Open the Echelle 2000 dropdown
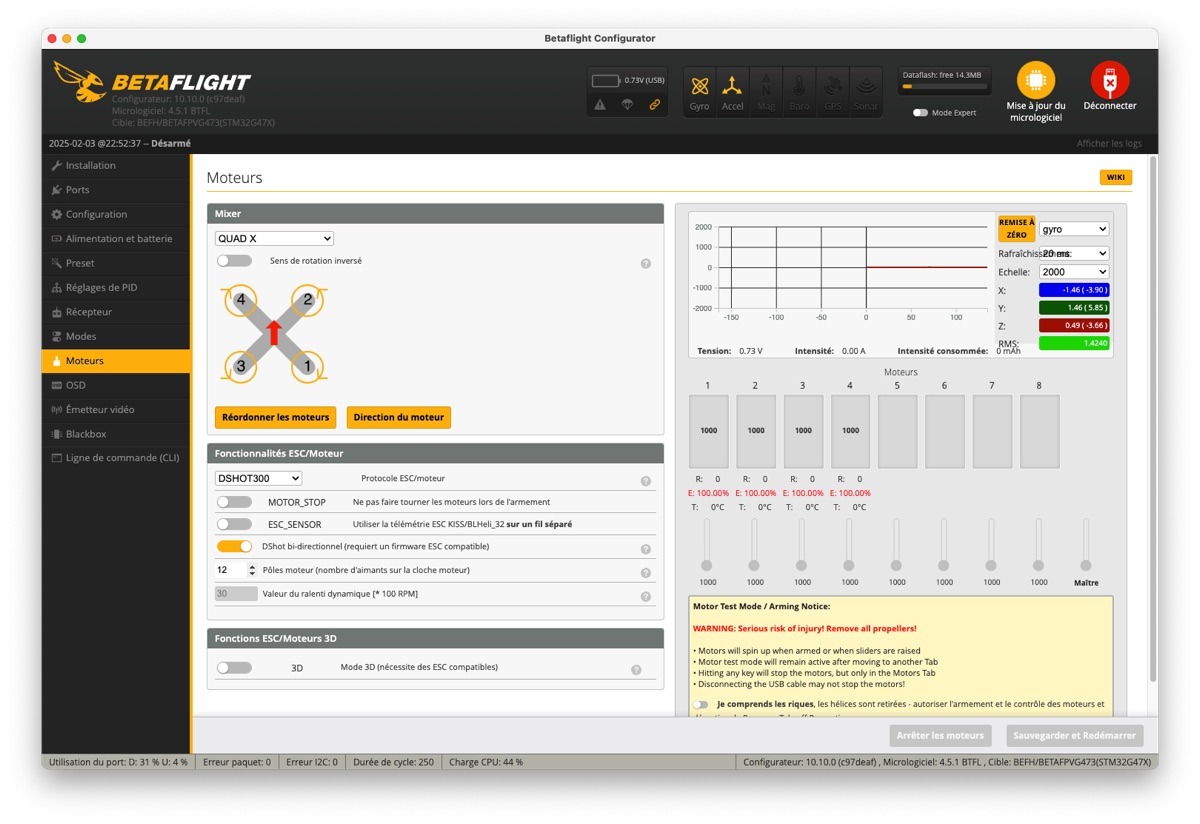The width and height of the screenshot is (1200, 824). pyautogui.click(x=1074, y=272)
